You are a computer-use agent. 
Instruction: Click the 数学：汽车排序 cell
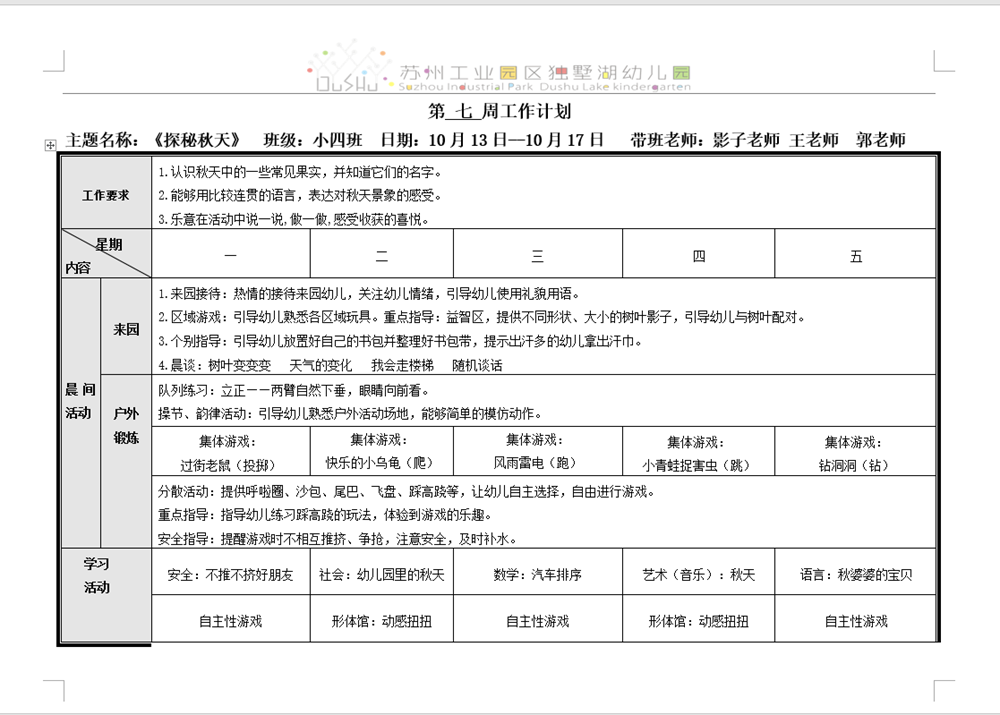[537, 575]
